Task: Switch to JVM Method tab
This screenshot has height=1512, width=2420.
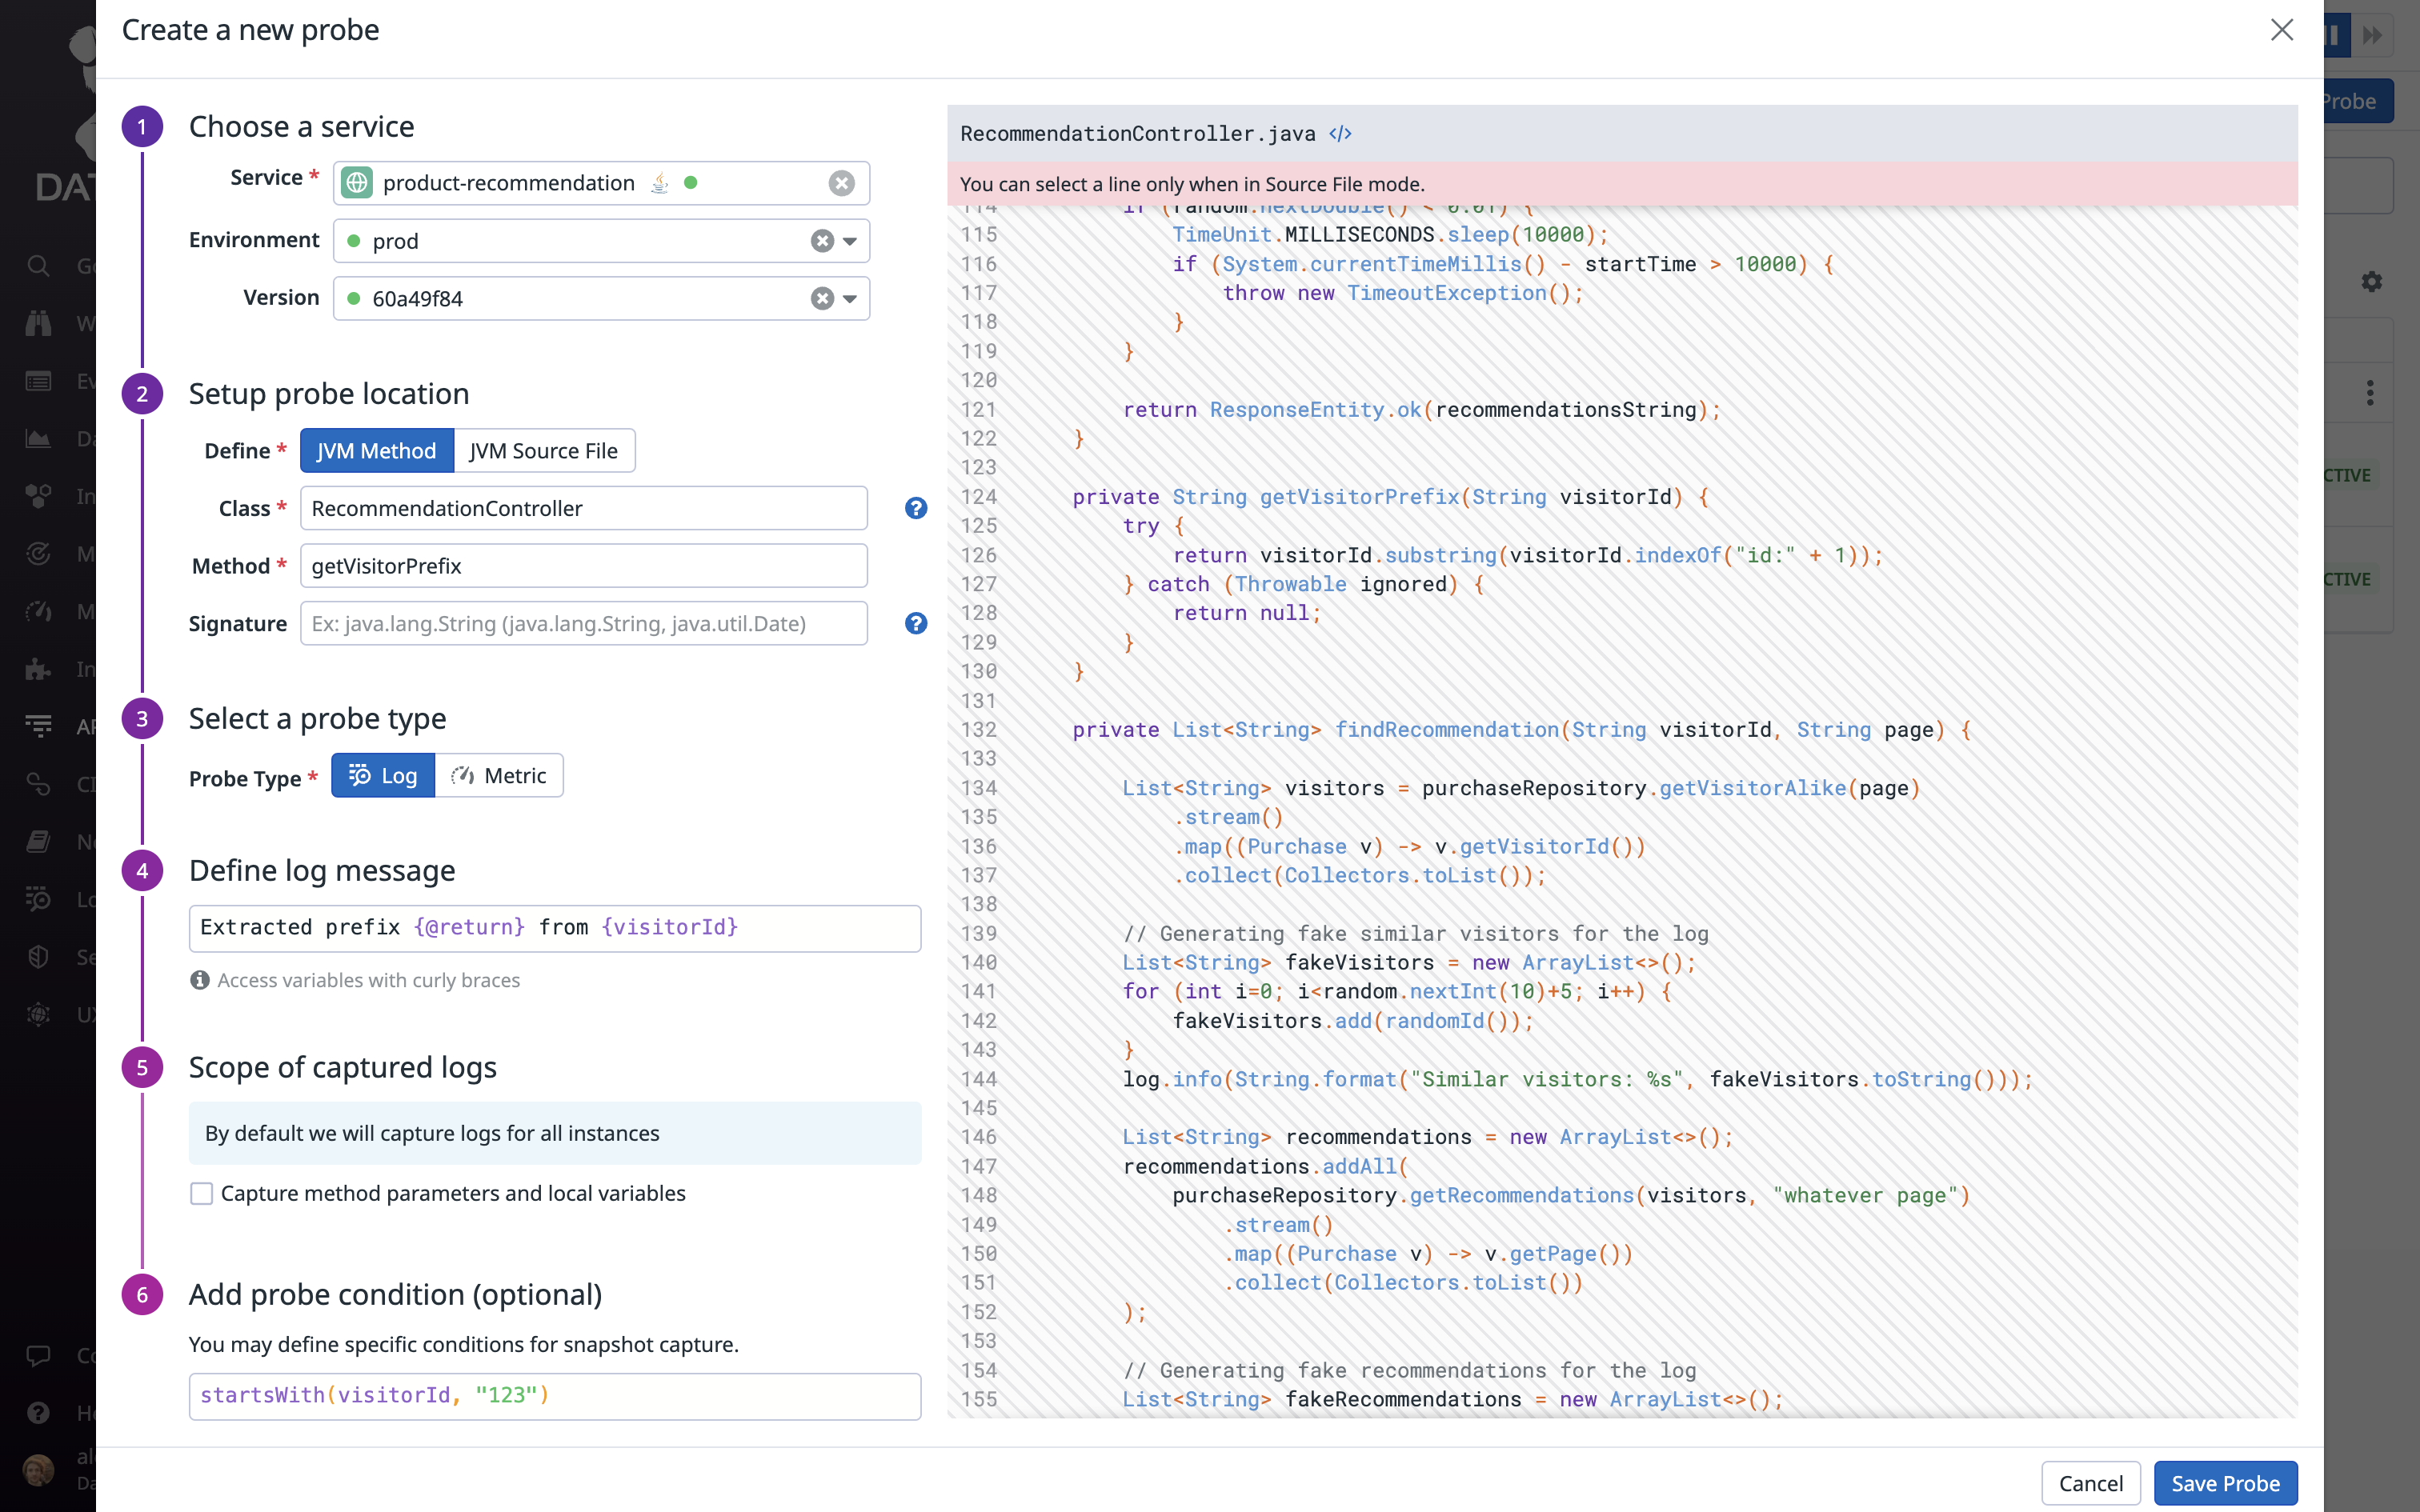Action: click(376, 451)
